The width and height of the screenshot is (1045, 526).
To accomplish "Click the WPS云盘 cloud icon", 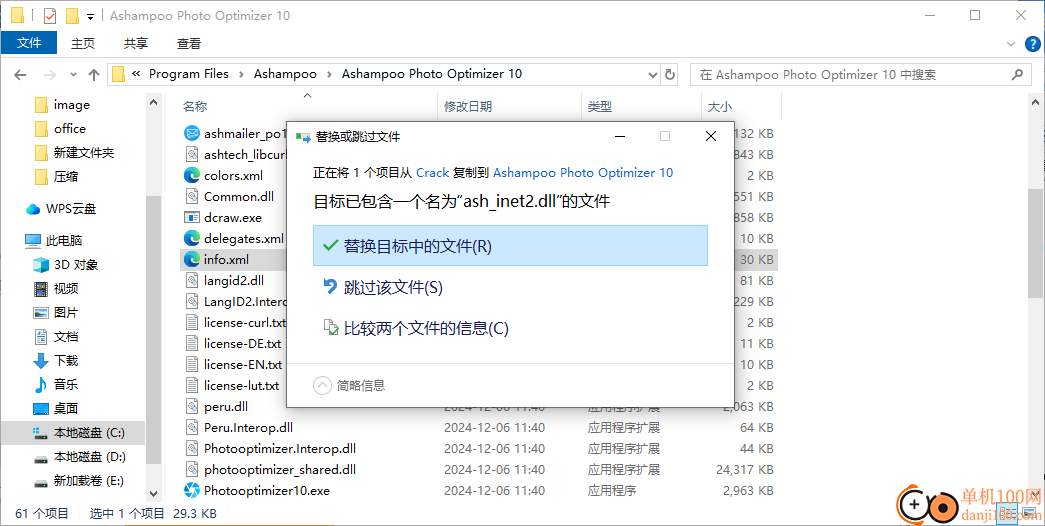I will pos(33,209).
